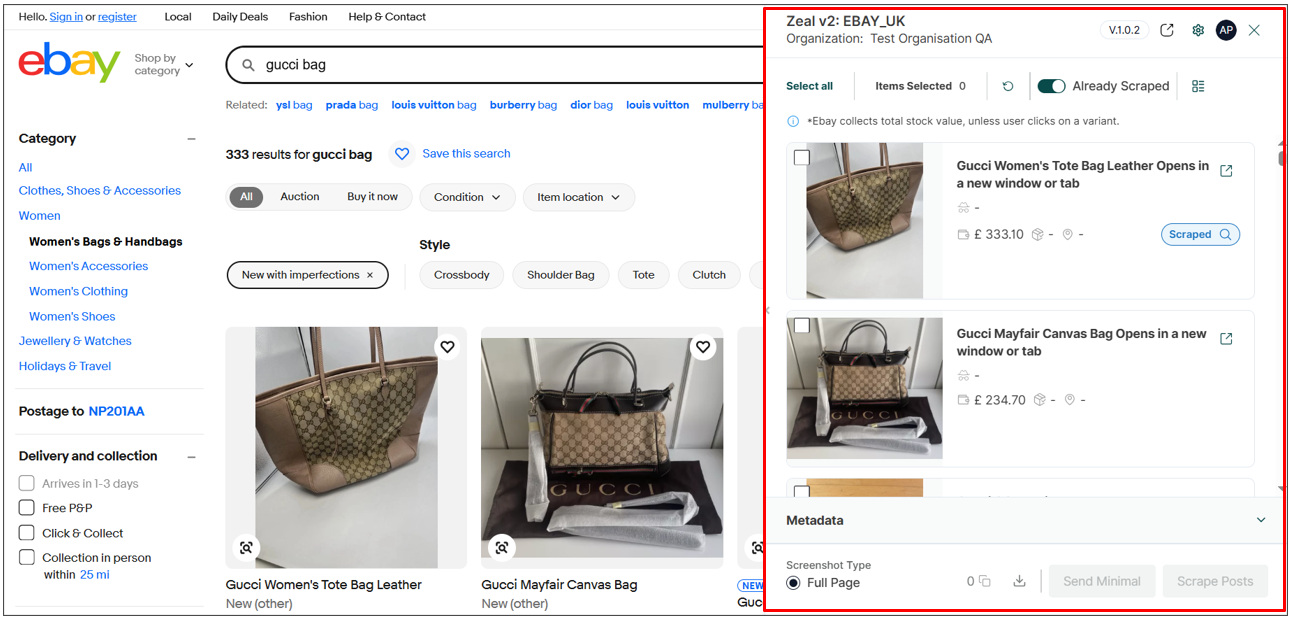Open Gucci Mayfair Canvas Bag thumbnail in Zeal
The image size is (1290, 618).
tap(865, 388)
